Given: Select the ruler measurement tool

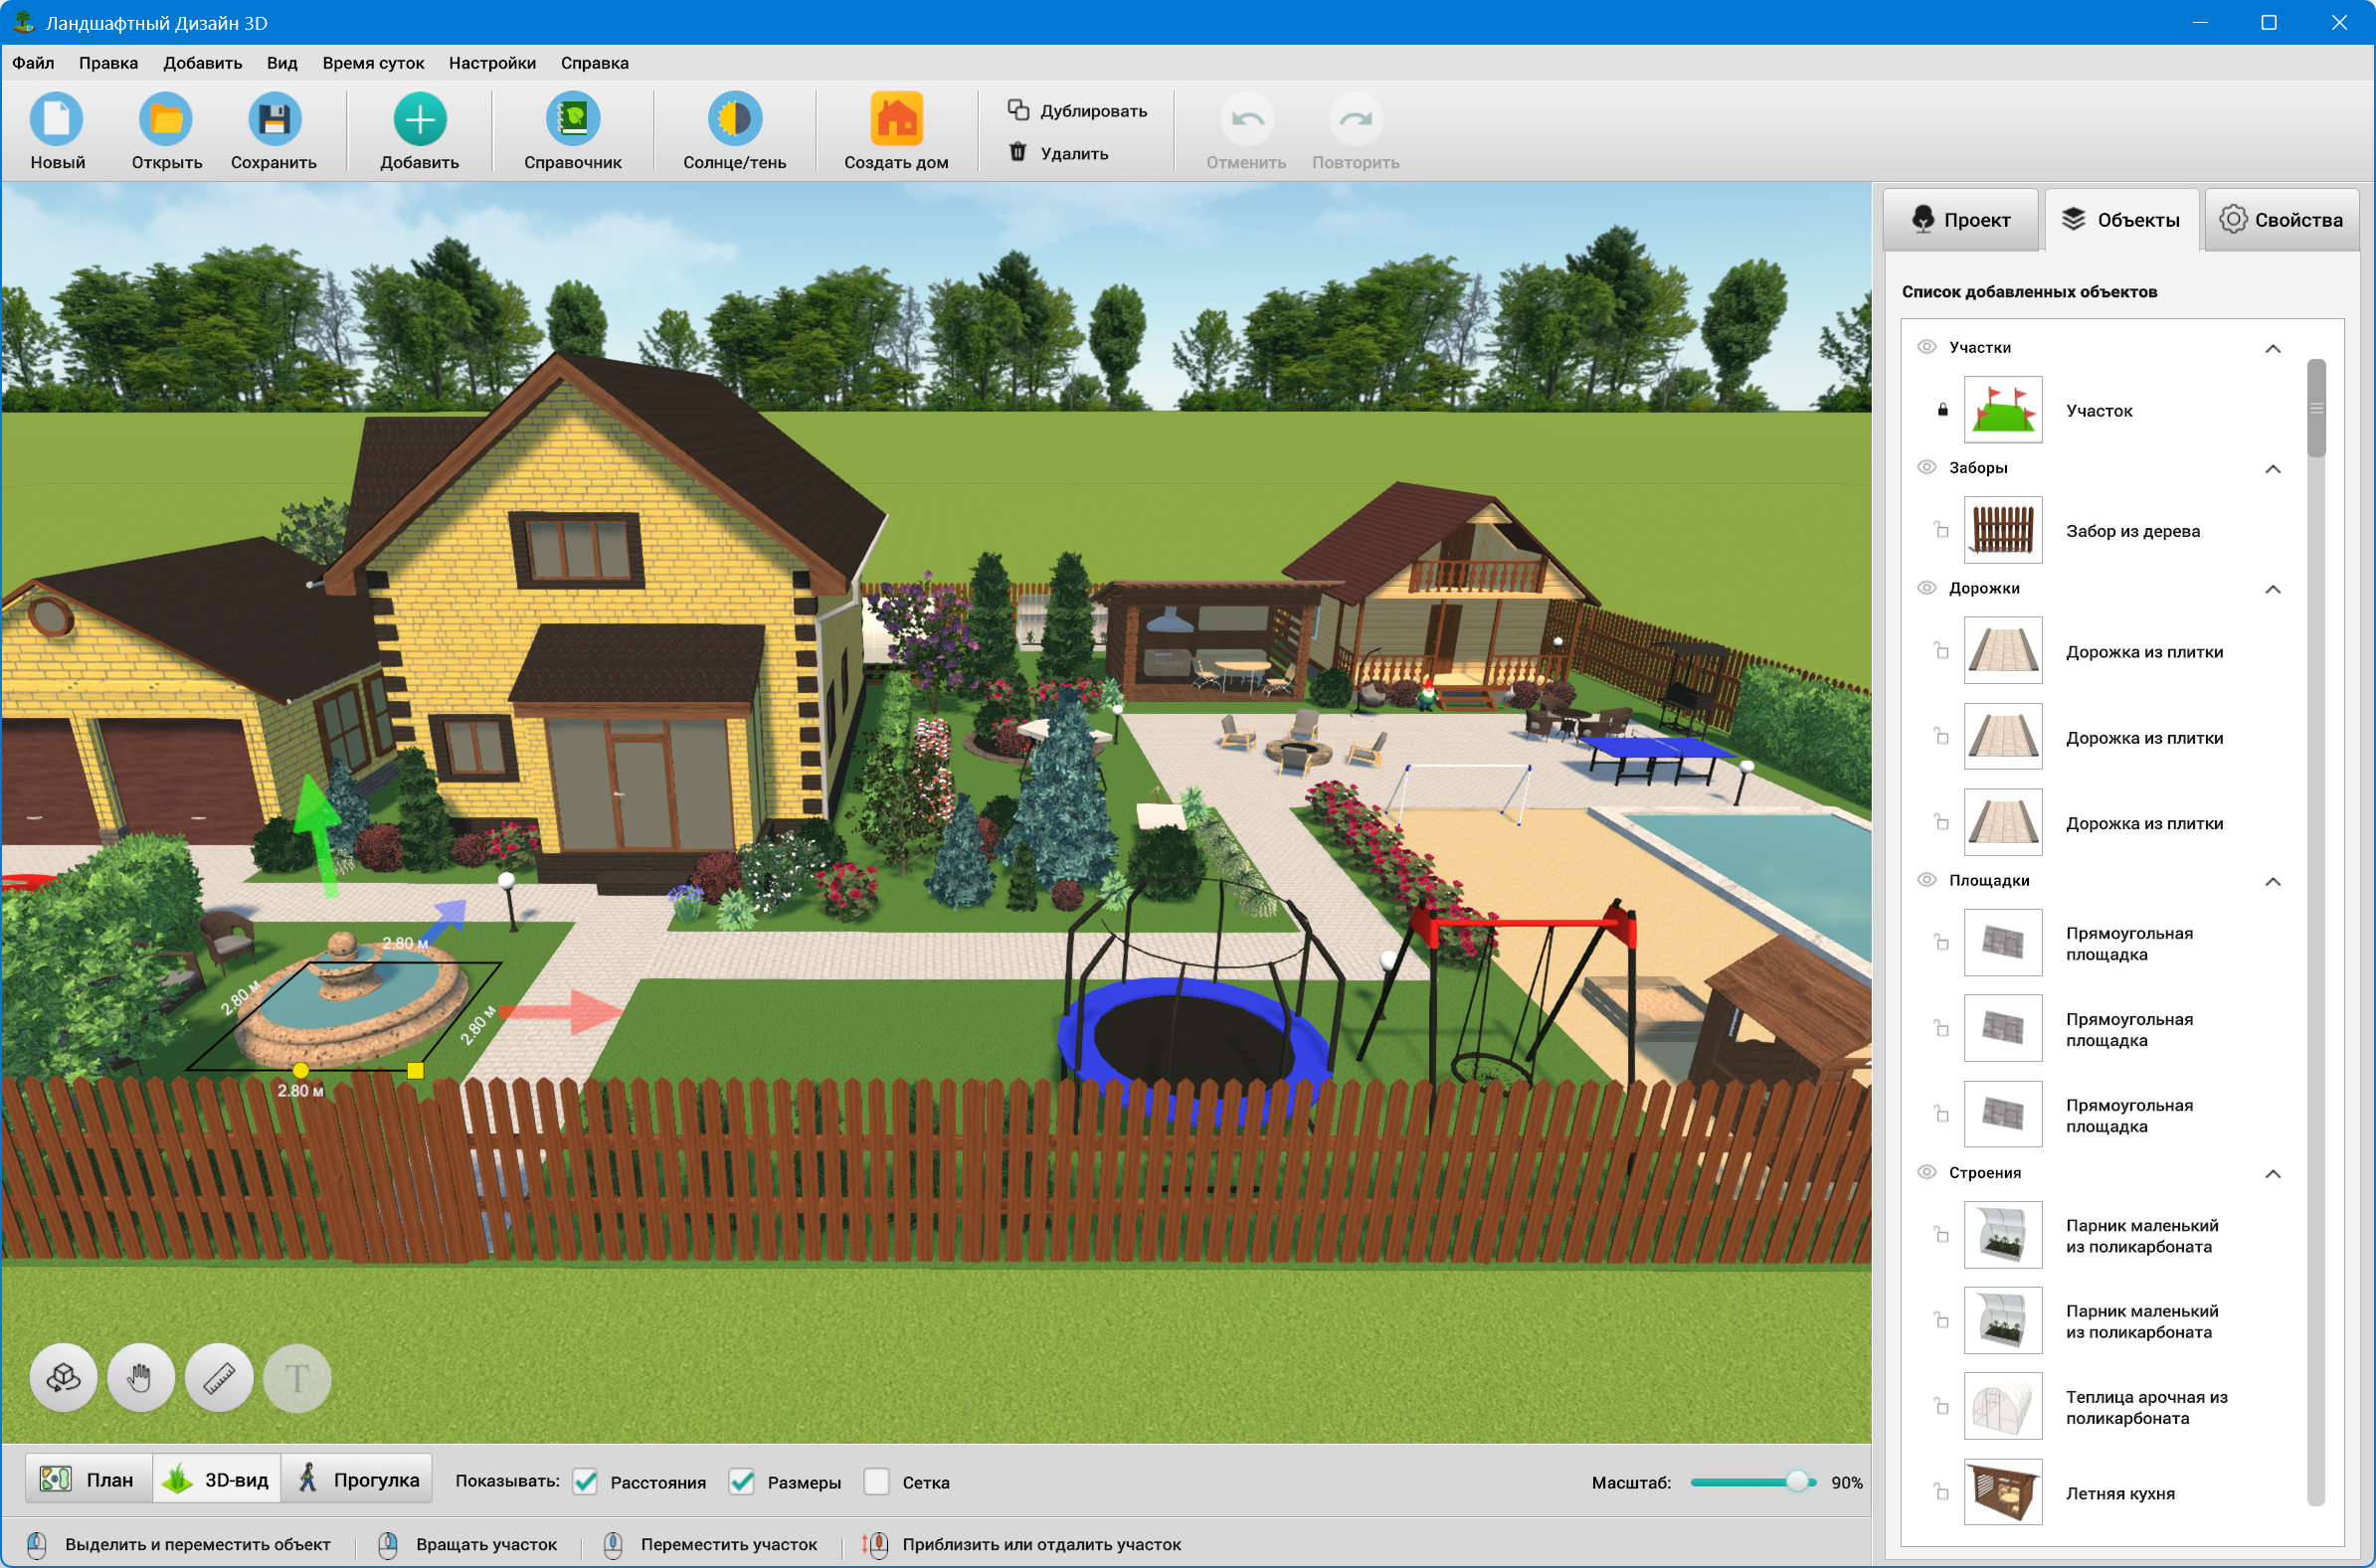Looking at the screenshot, I should tap(219, 1378).
